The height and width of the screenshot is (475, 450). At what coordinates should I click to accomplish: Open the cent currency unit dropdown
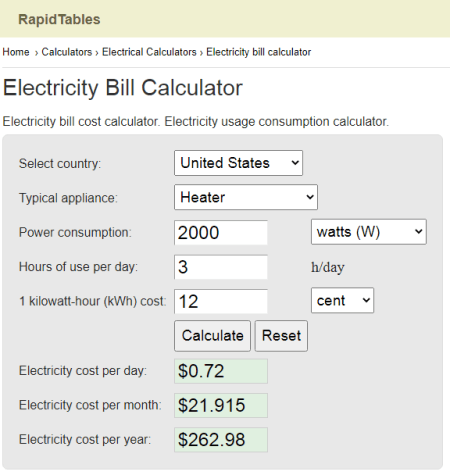click(342, 300)
